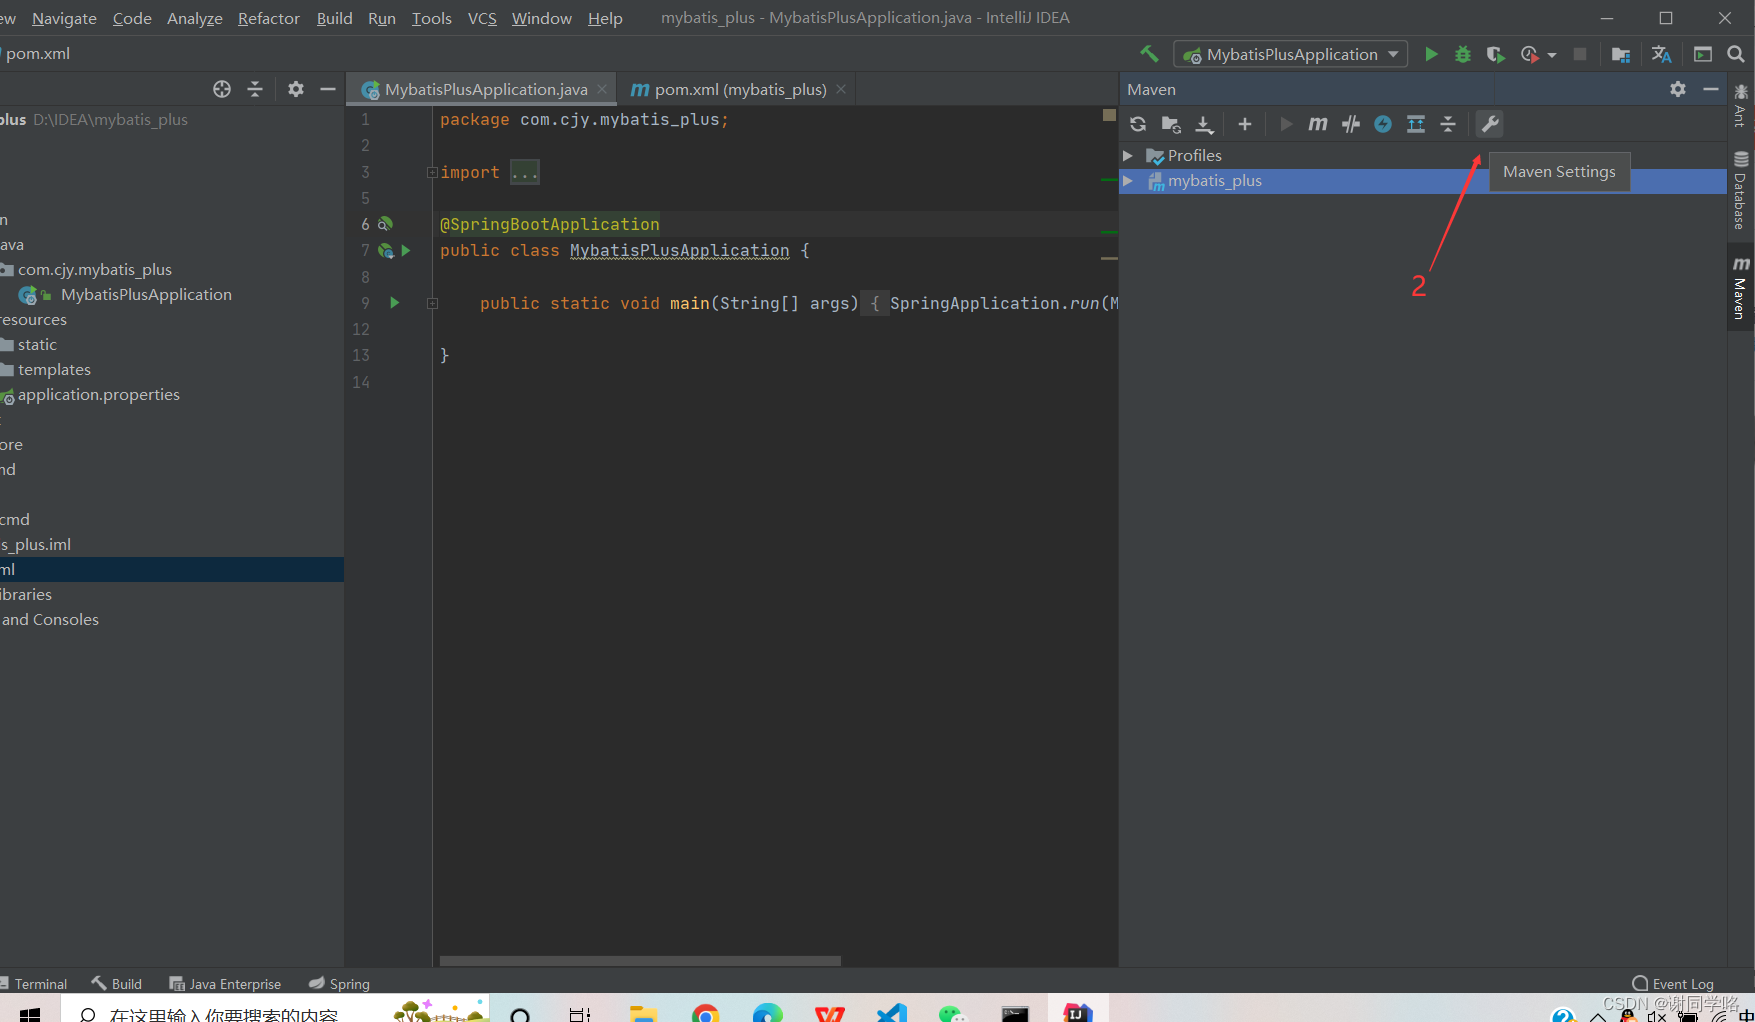Open the Tools menu
This screenshot has width=1755, height=1022.
pos(432,18)
